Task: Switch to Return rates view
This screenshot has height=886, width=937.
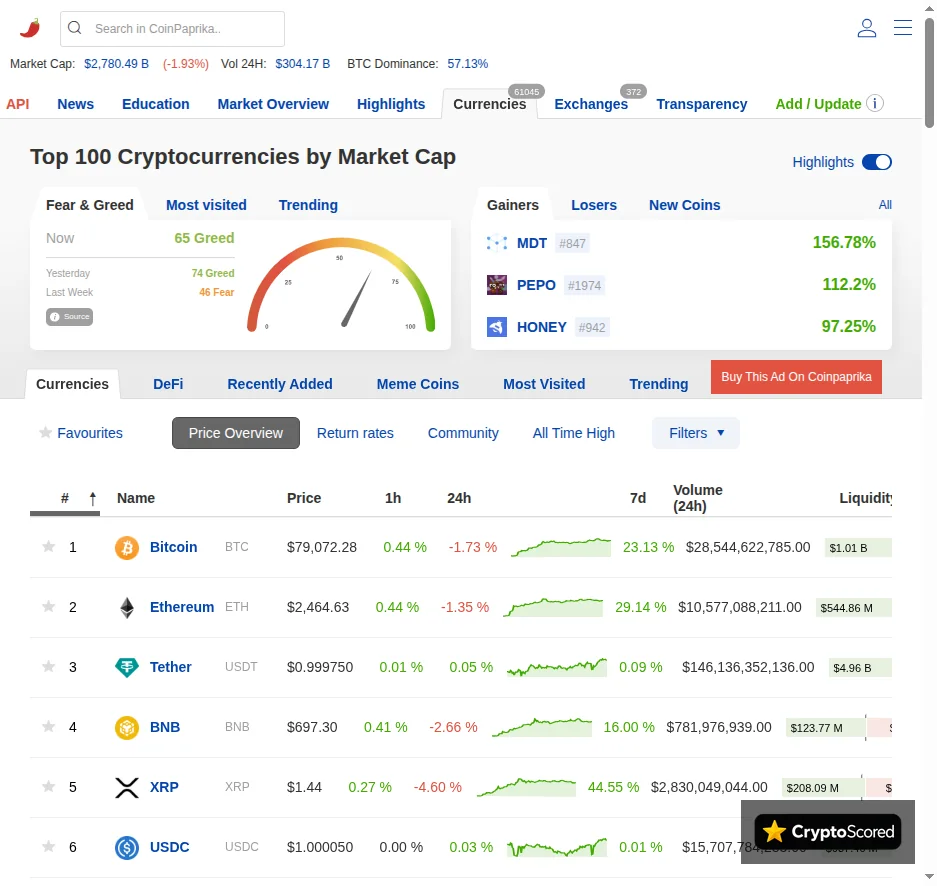Action: [355, 433]
